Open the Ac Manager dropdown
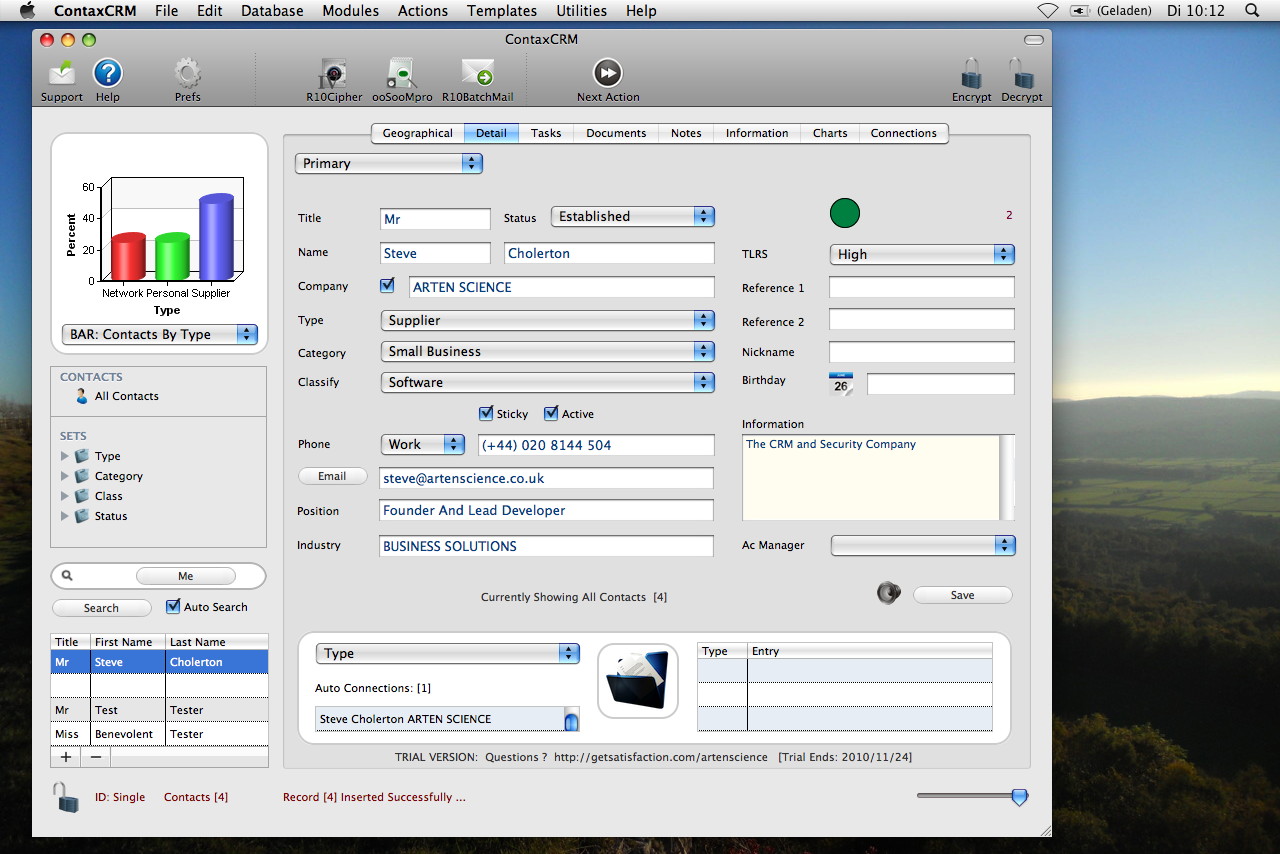The height and width of the screenshot is (854, 1280). click(923, 545)
